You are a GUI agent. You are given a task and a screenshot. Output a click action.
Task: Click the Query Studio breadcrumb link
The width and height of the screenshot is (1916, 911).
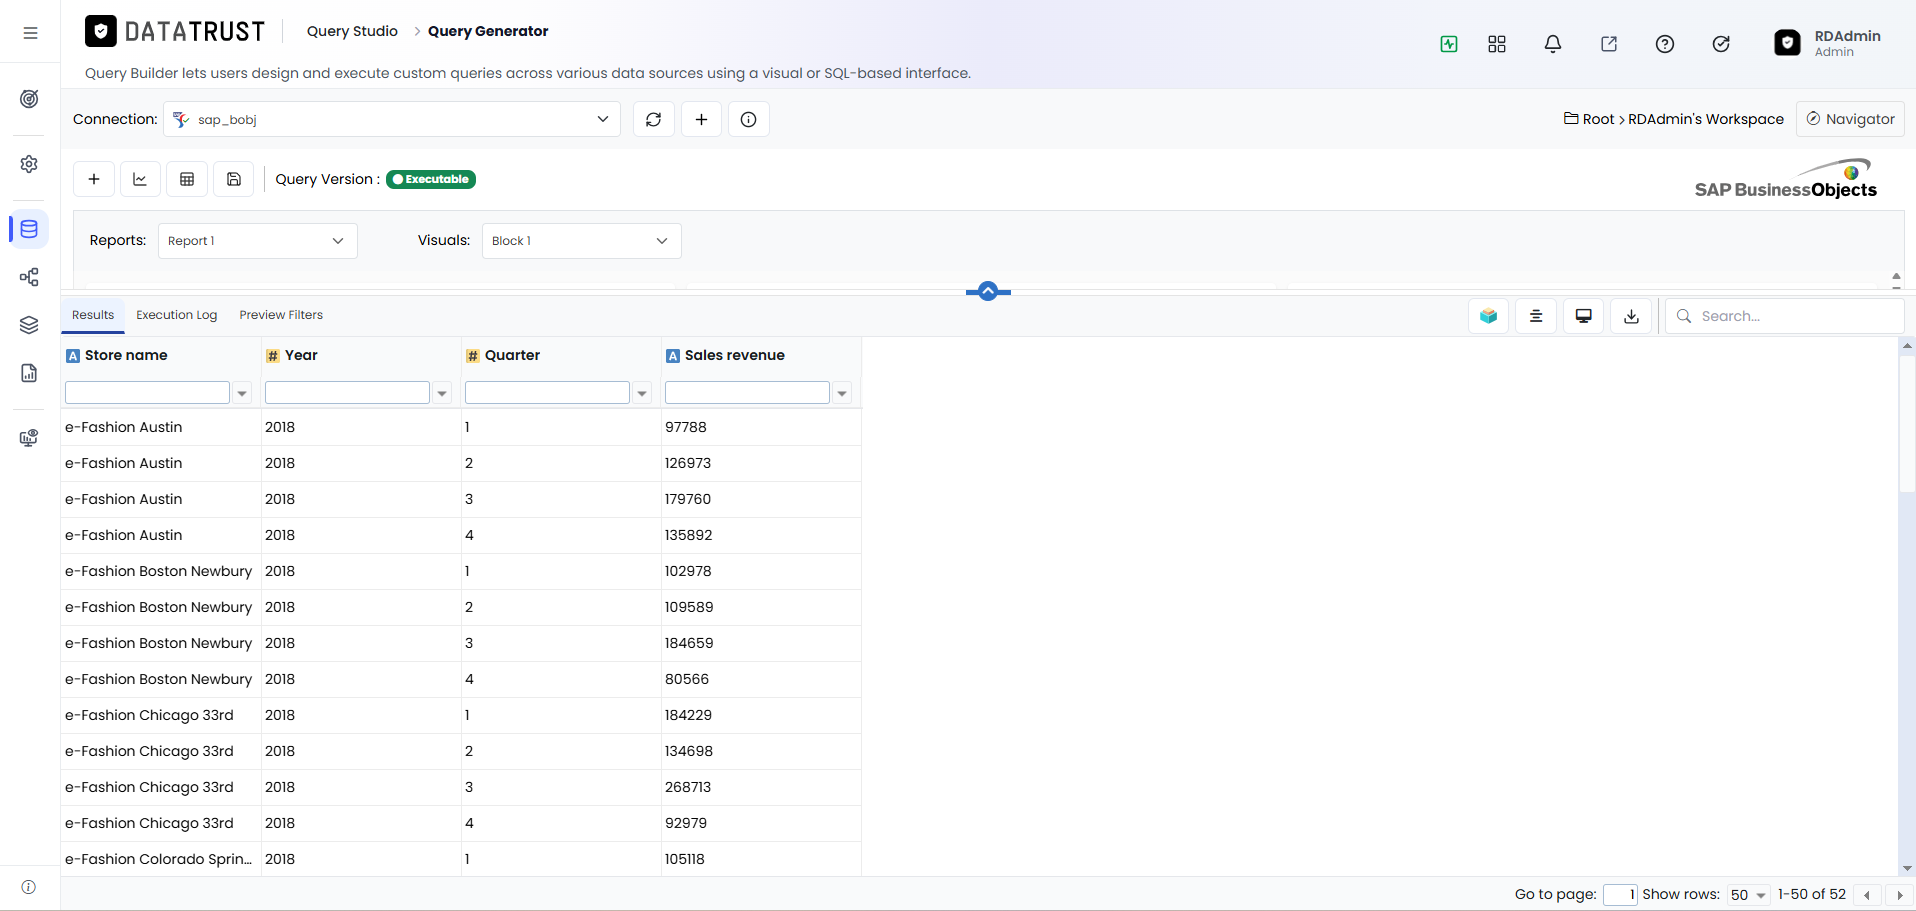(352, 31)
